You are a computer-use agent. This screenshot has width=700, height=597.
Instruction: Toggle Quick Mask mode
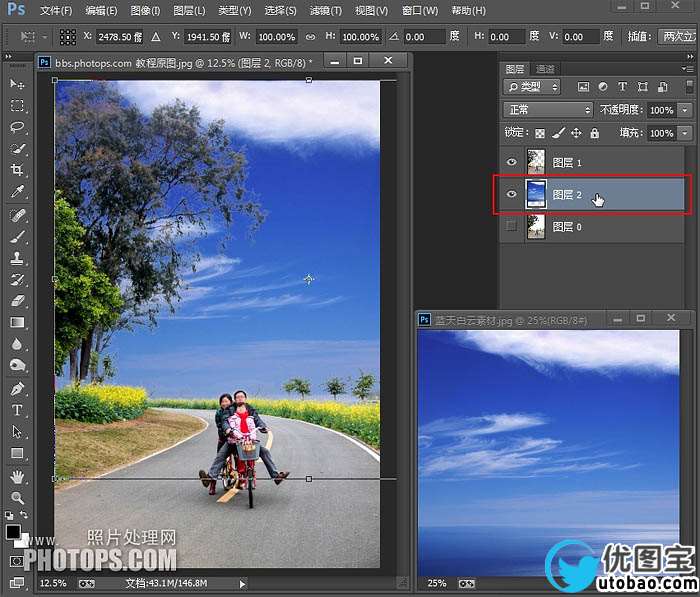click(x=17, y=561)
